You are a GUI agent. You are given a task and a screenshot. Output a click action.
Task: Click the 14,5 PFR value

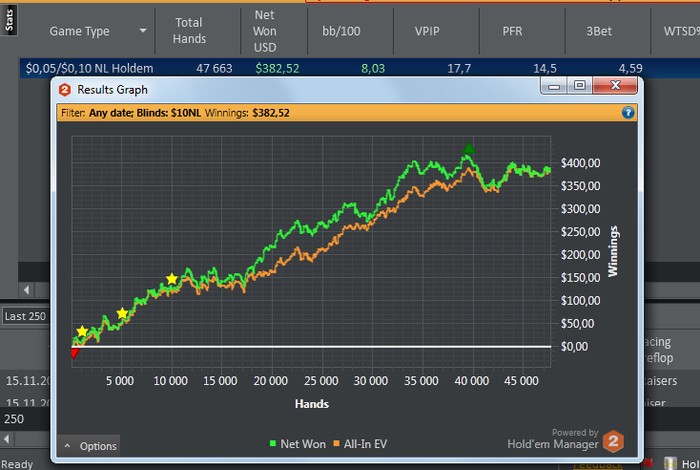tap(545, 68)
